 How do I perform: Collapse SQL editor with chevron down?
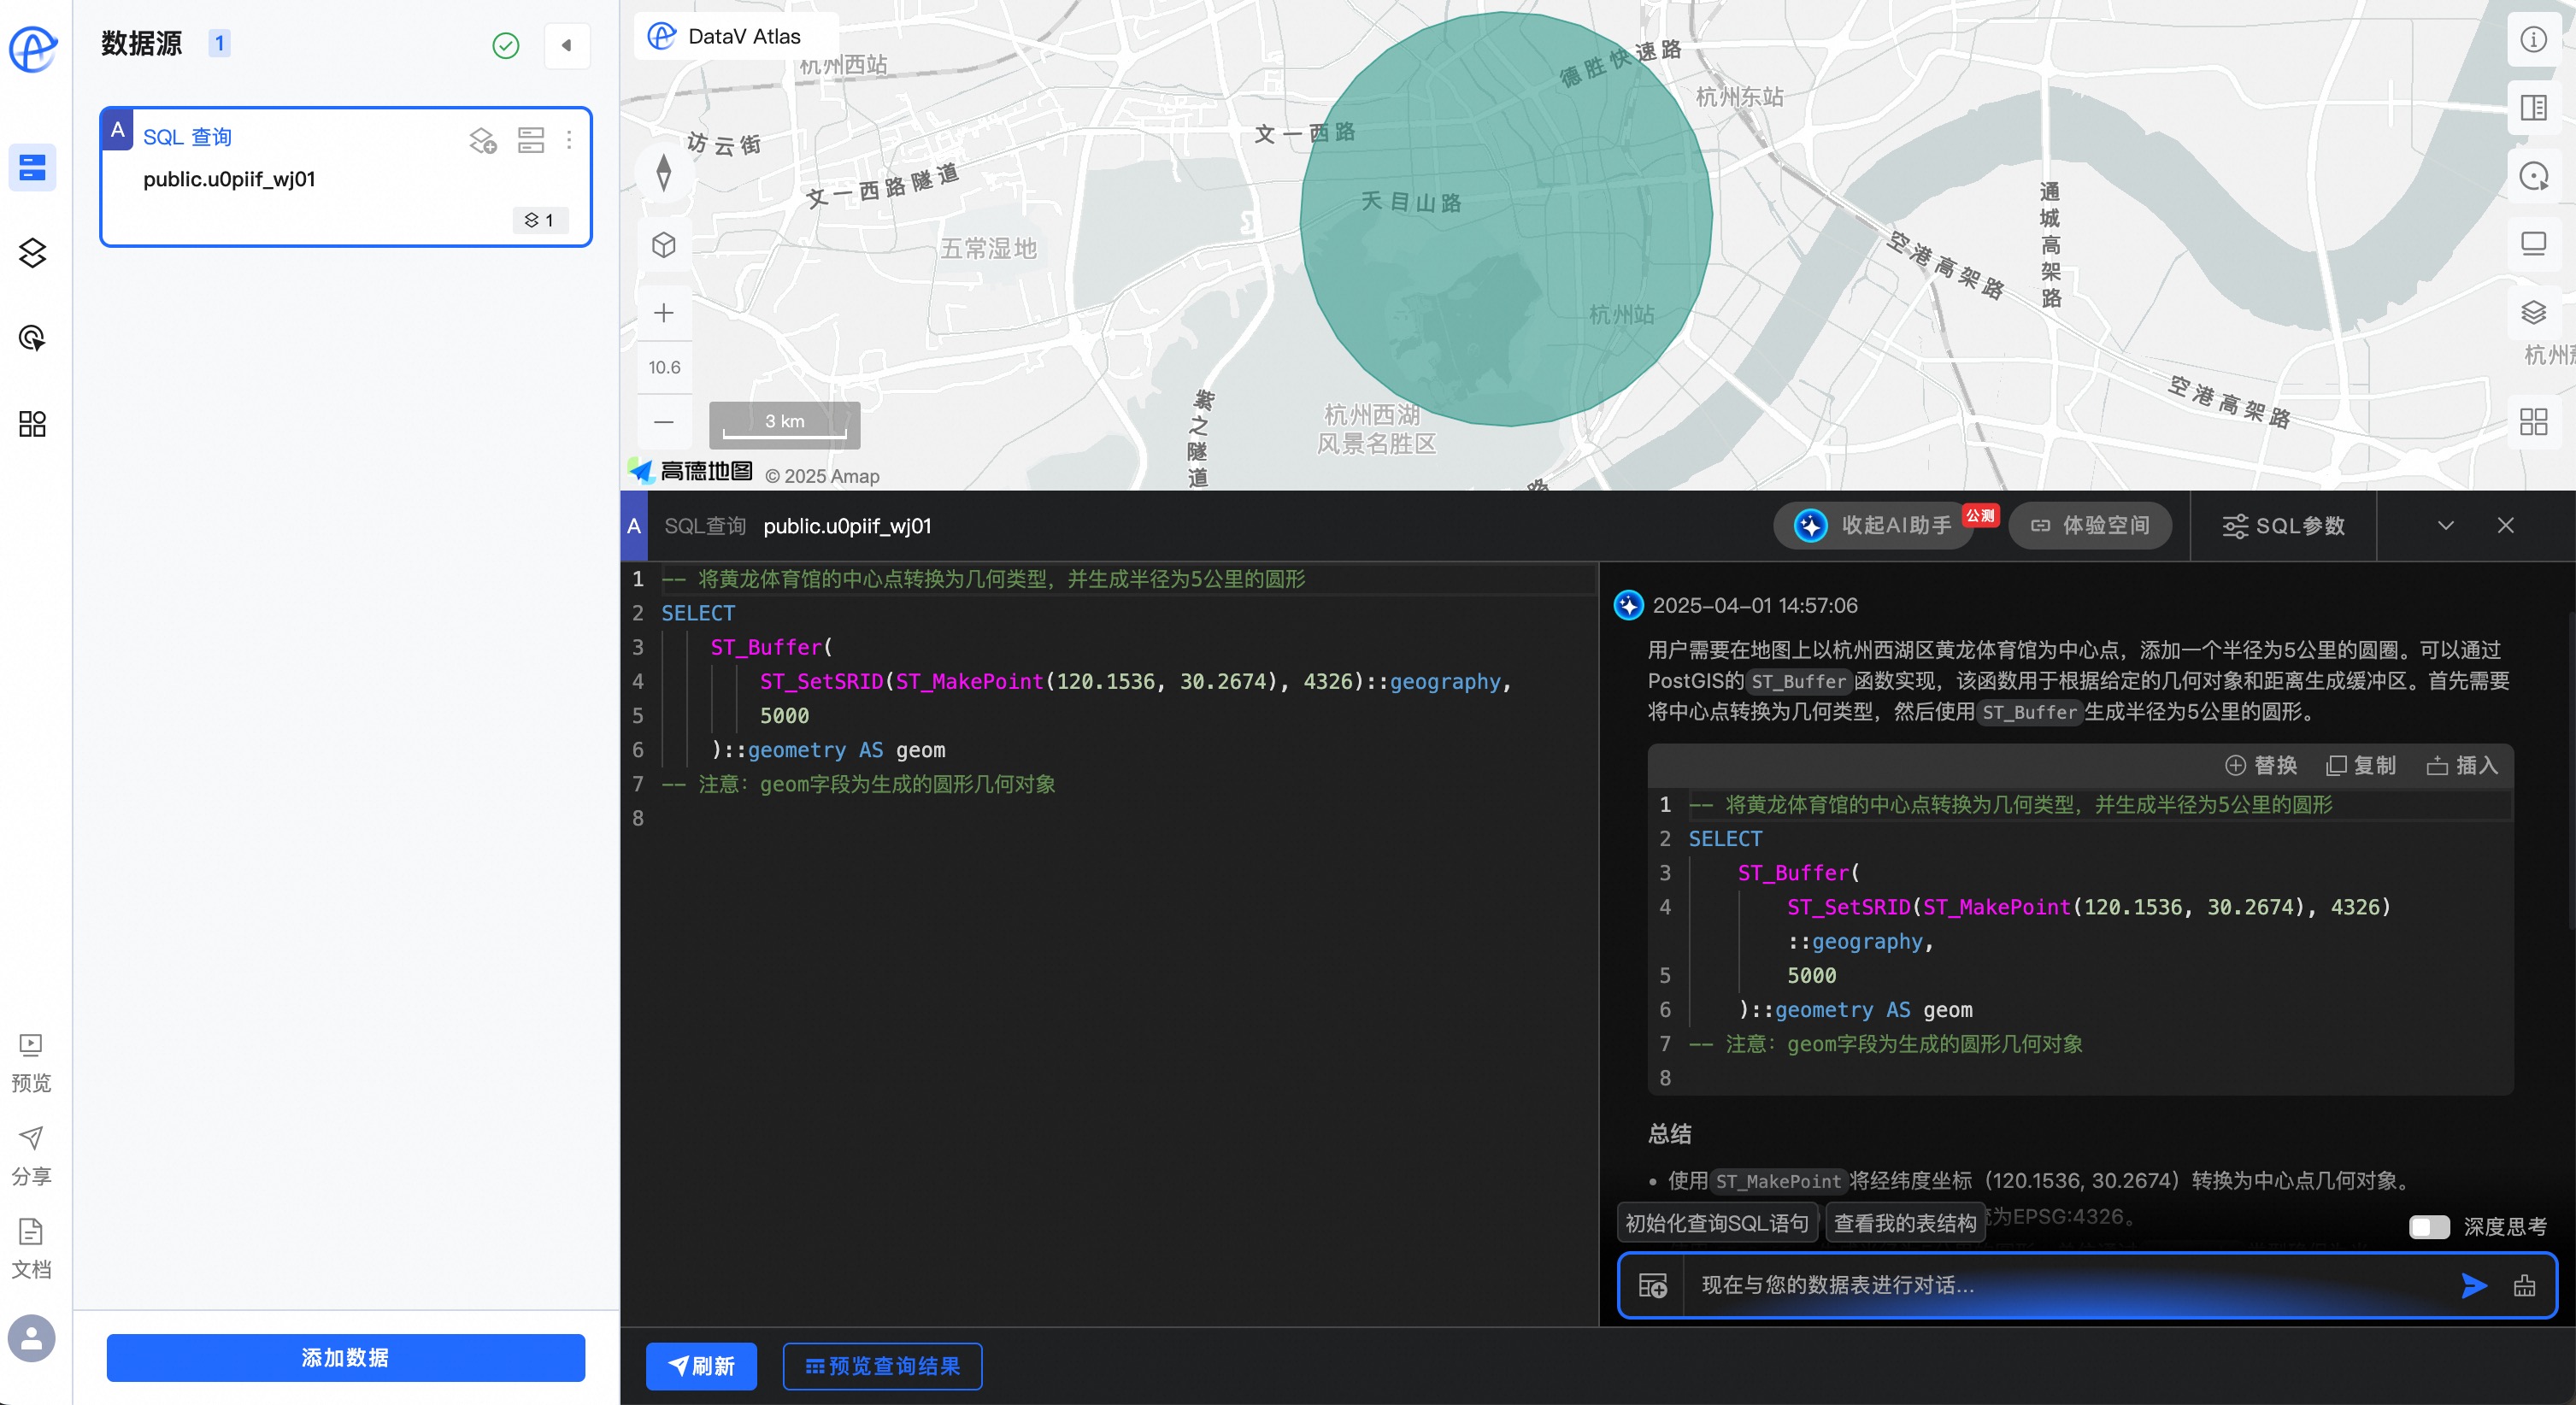2445,526
